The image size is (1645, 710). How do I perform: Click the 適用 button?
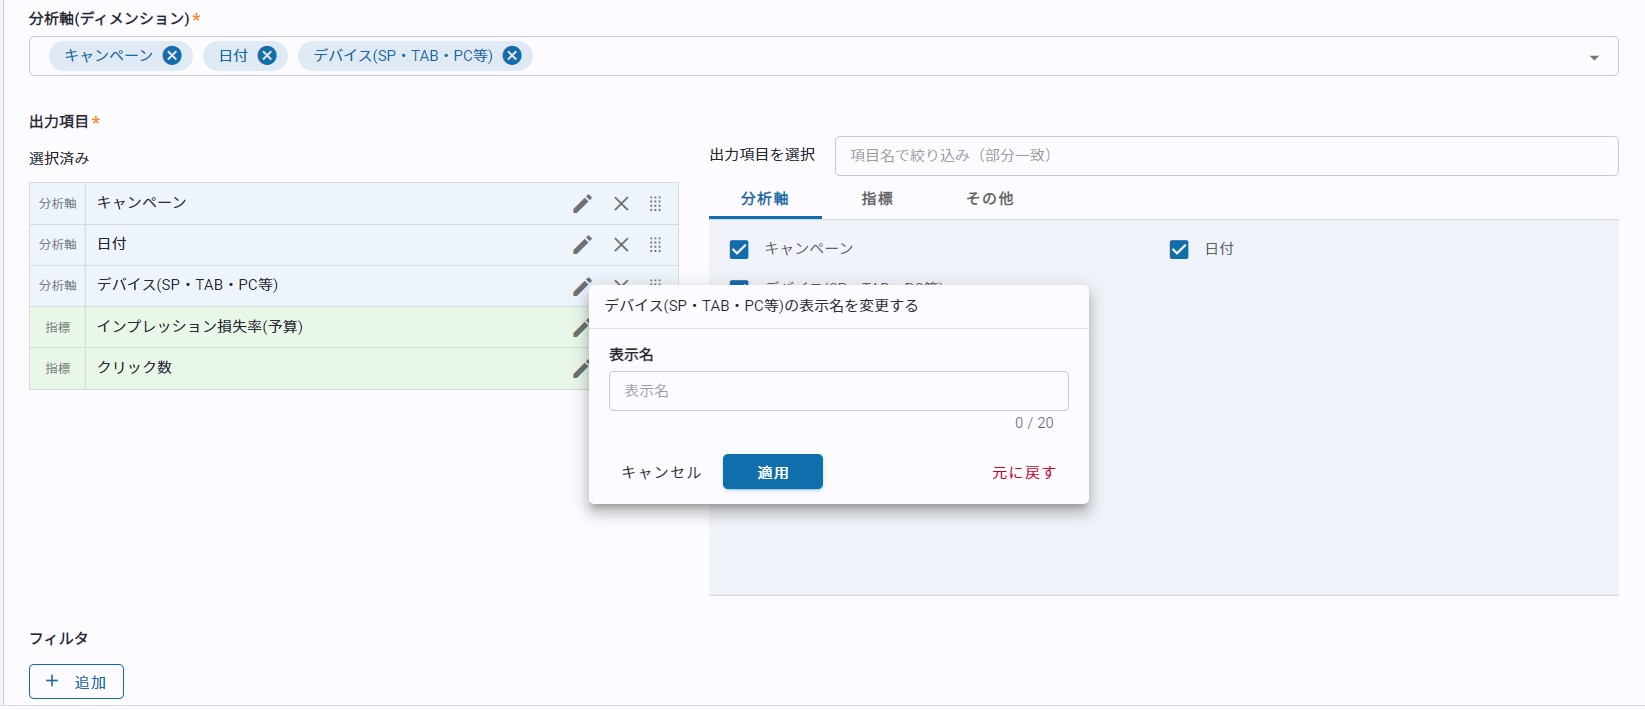[x=772, y=472]
